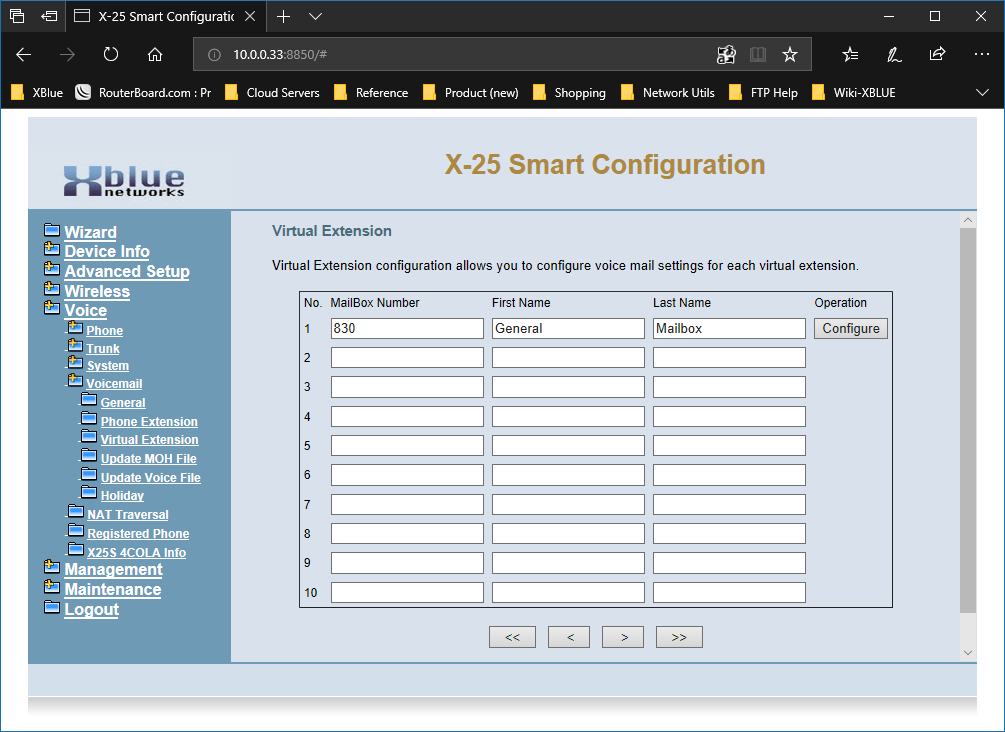Click the MailBox Number field in row 2

click(407, 357)
